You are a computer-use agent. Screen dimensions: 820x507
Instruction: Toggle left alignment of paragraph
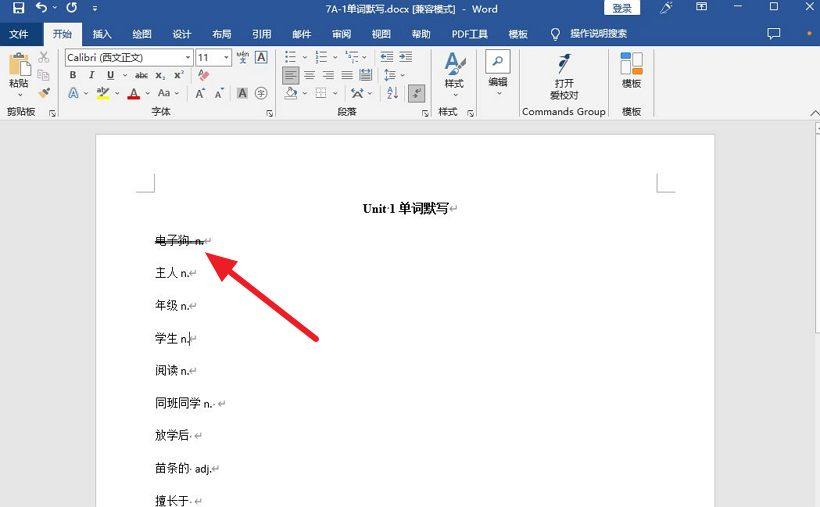(x=291, y=75)
